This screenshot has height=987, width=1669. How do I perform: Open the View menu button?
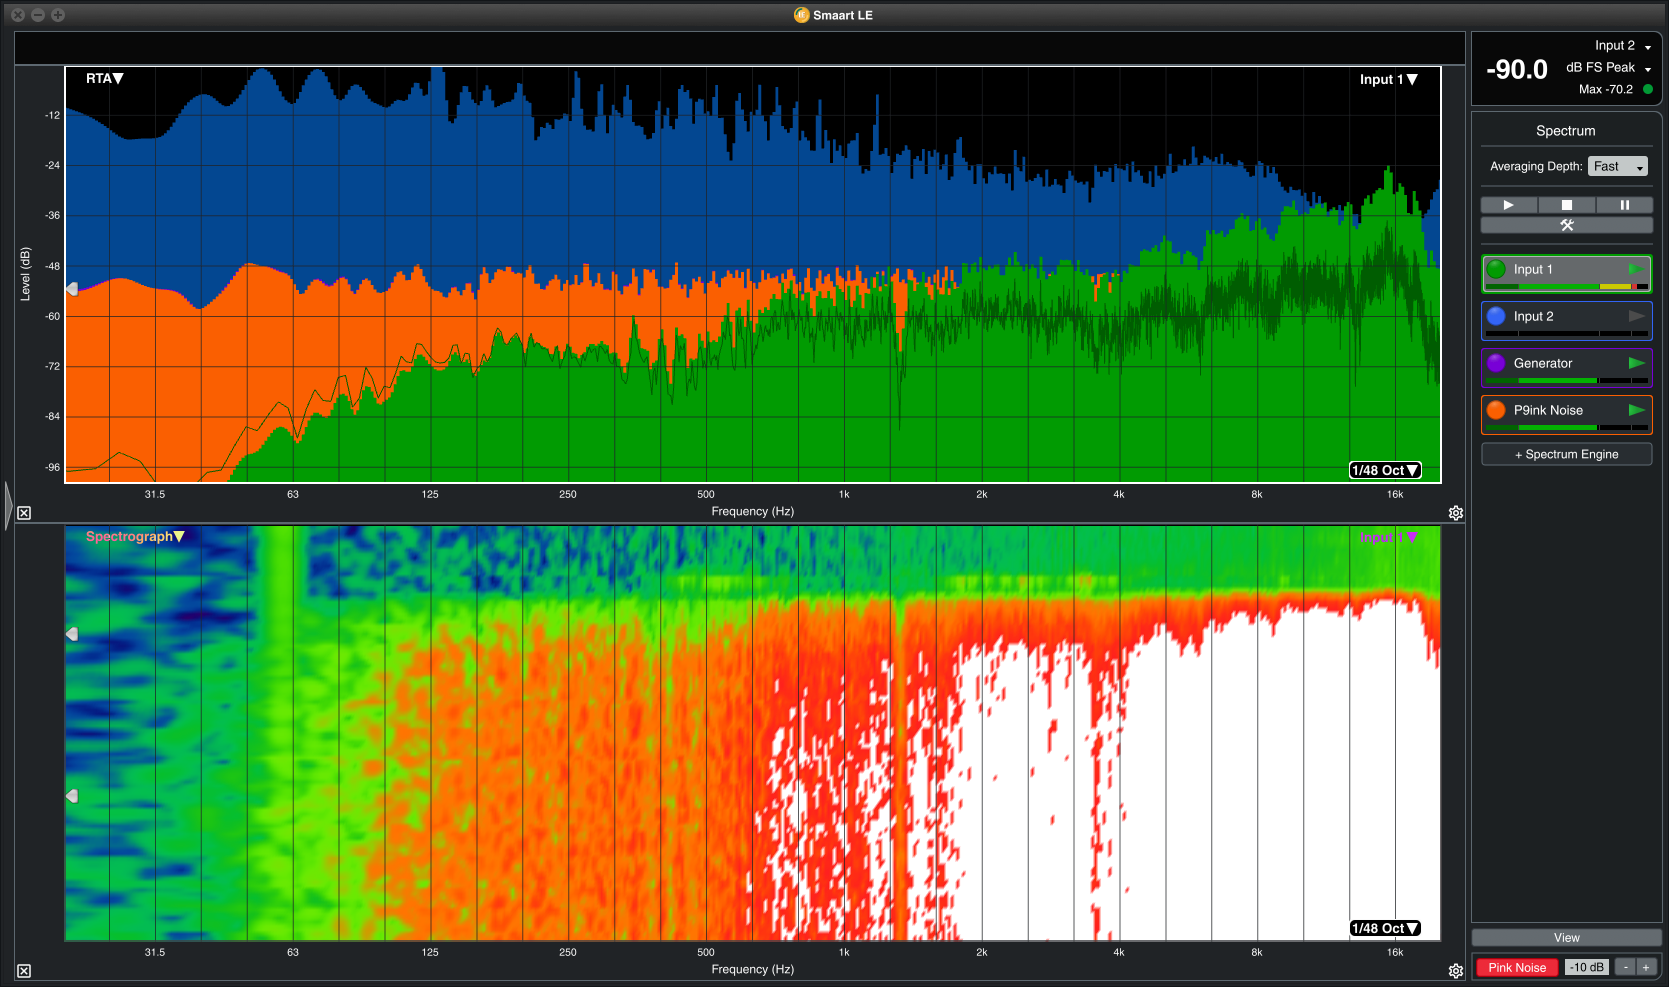click(1566, 938)
